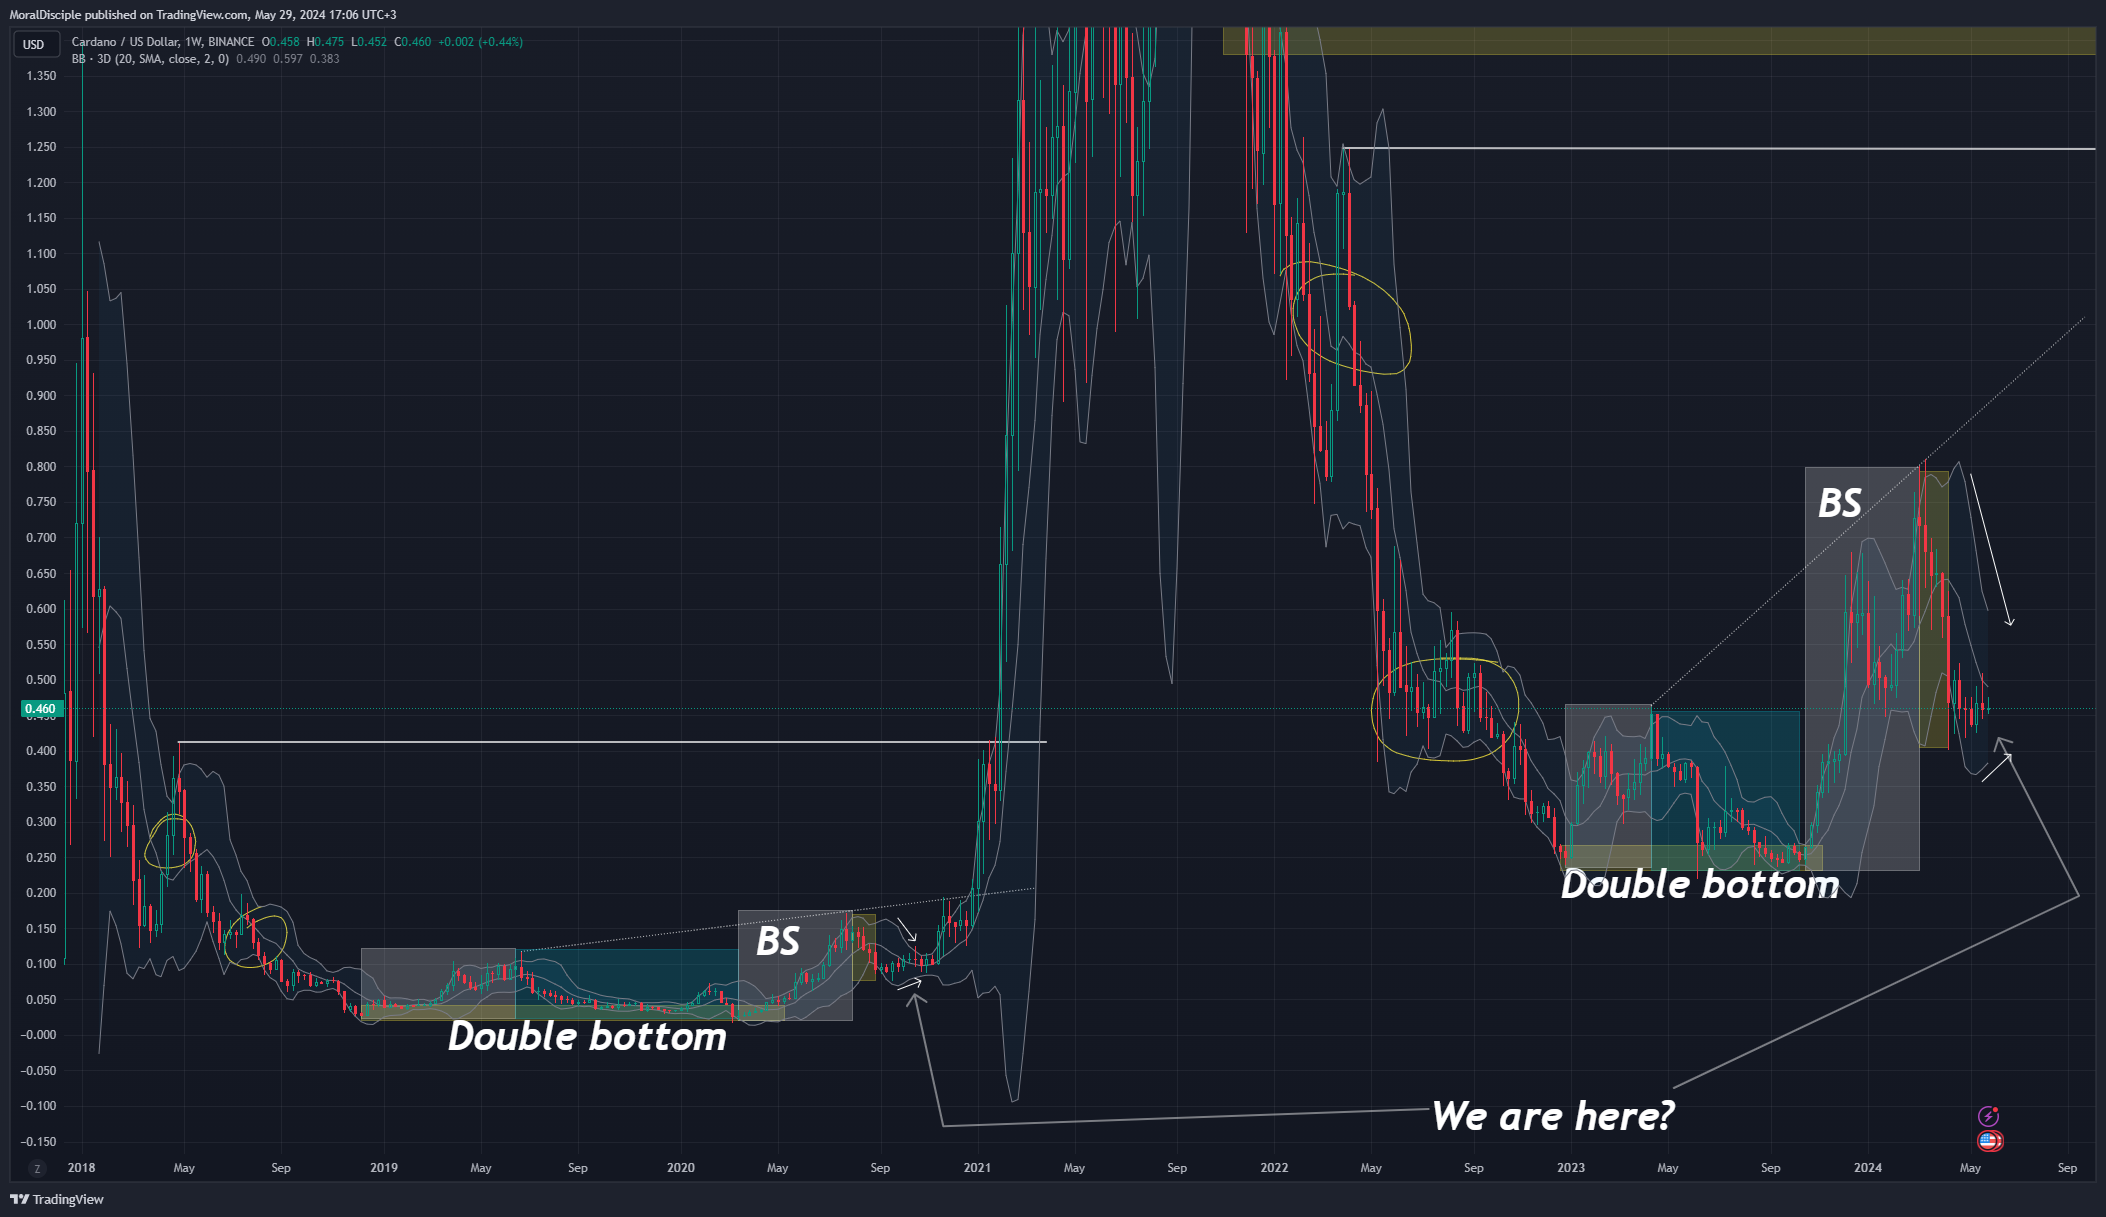The width and height of the screenshot is (2106, 1217).
Task: Click the 1.350 price axis label
Action: click(41, 76)
